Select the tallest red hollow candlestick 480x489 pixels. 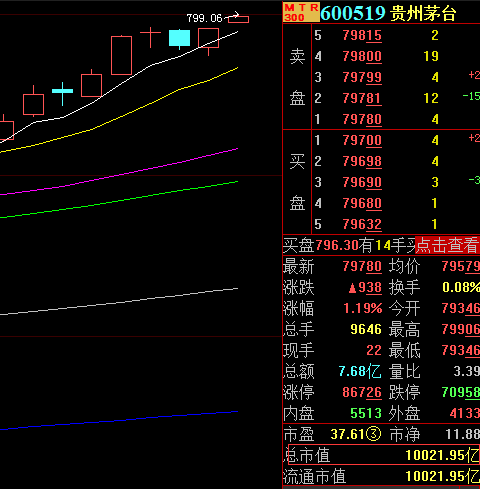click(x=121, y=55)
